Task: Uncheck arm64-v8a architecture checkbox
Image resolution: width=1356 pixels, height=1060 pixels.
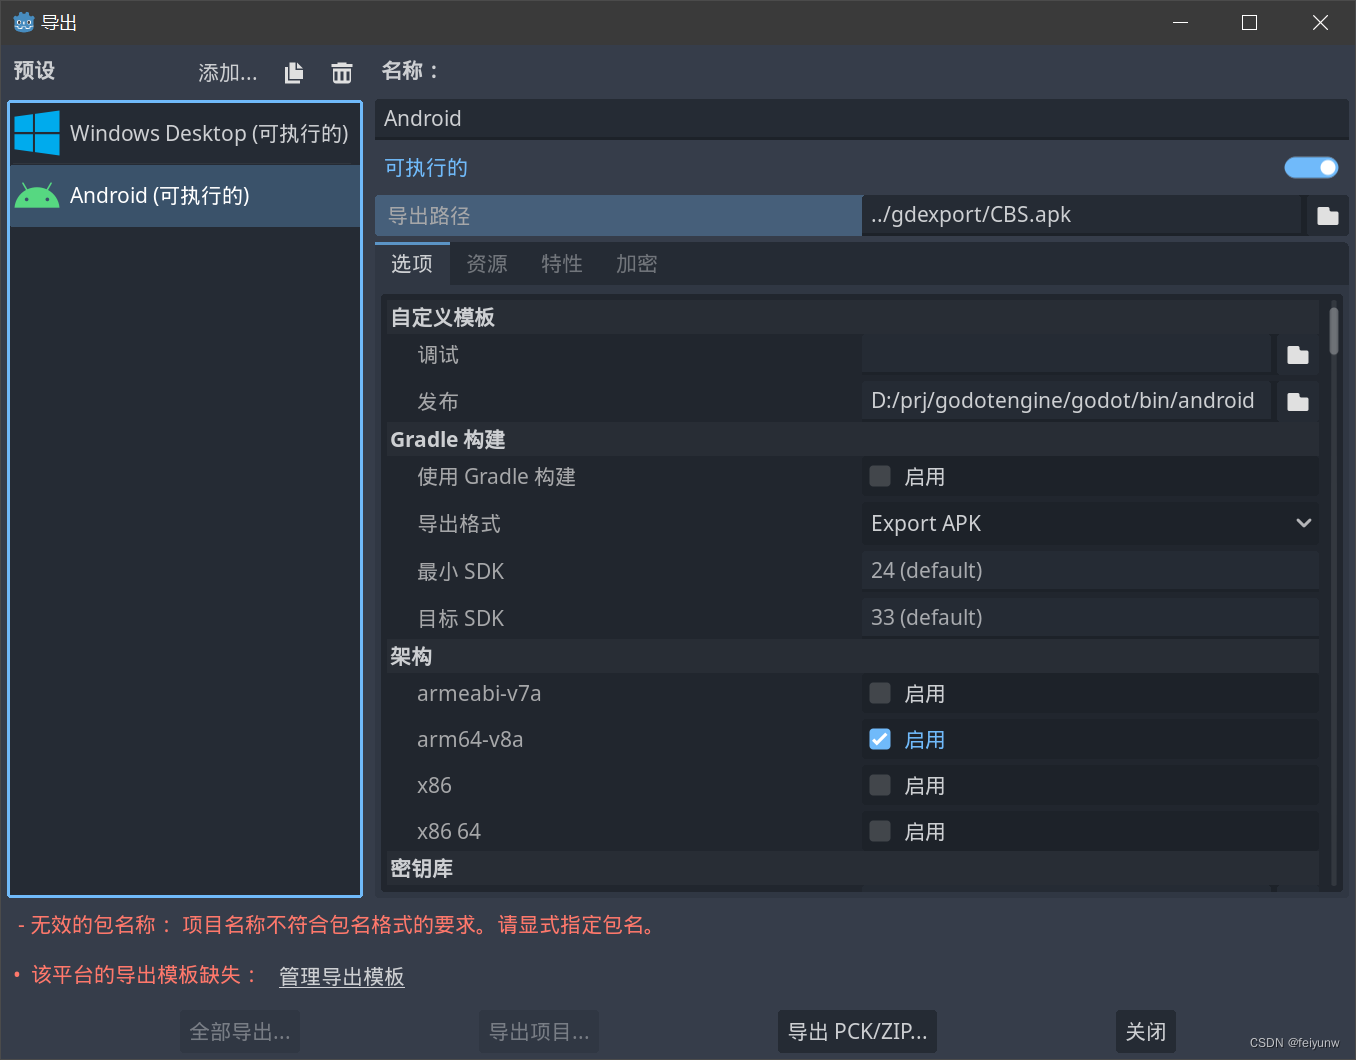Action: click(880, 739)
